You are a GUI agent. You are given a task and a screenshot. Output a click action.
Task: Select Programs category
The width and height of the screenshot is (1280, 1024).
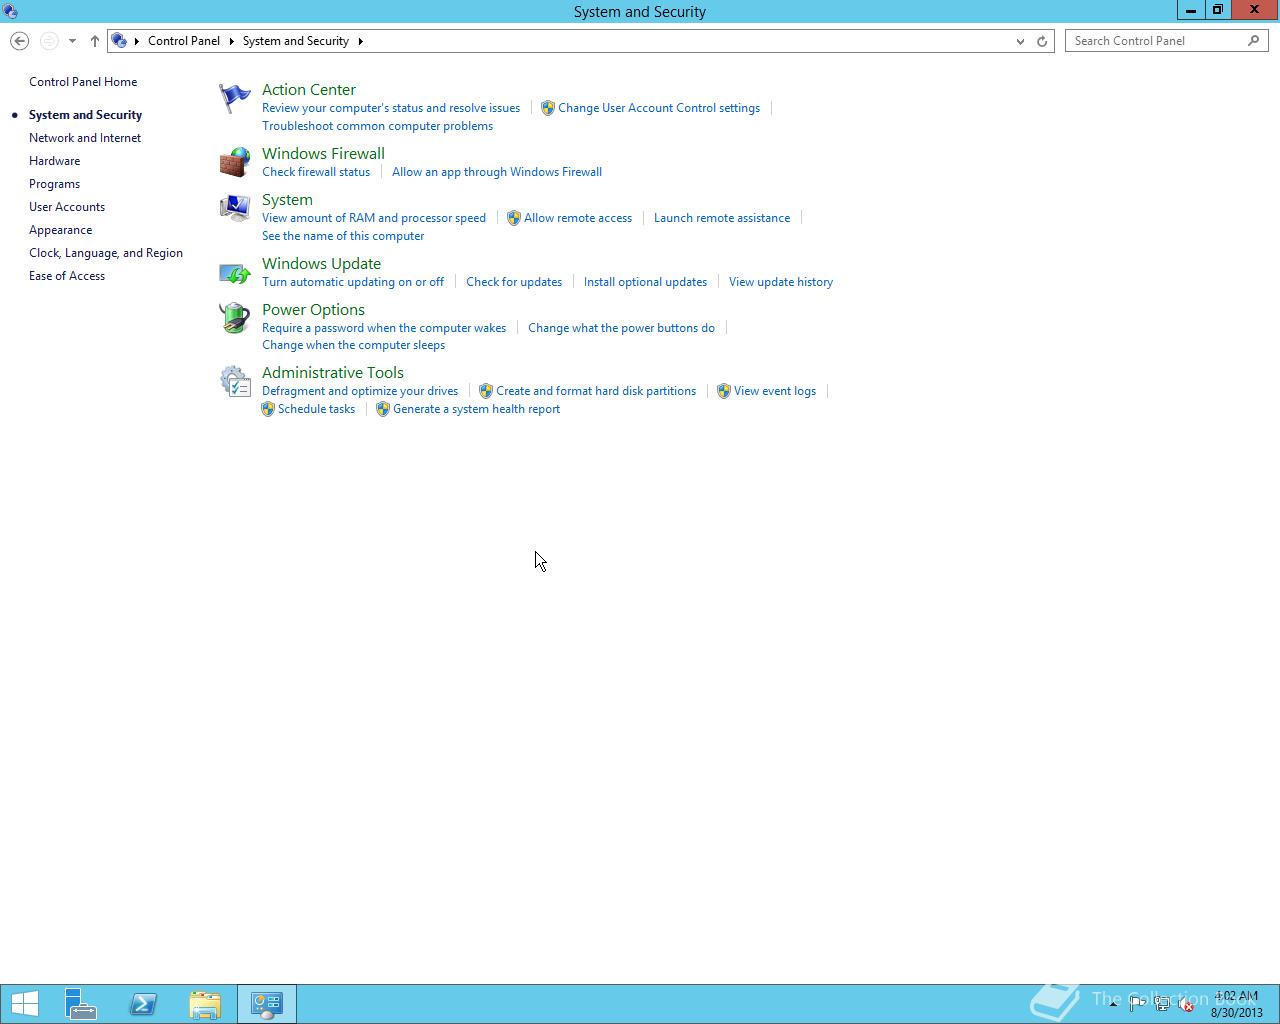pyautogui.click(x=54, y=184)
